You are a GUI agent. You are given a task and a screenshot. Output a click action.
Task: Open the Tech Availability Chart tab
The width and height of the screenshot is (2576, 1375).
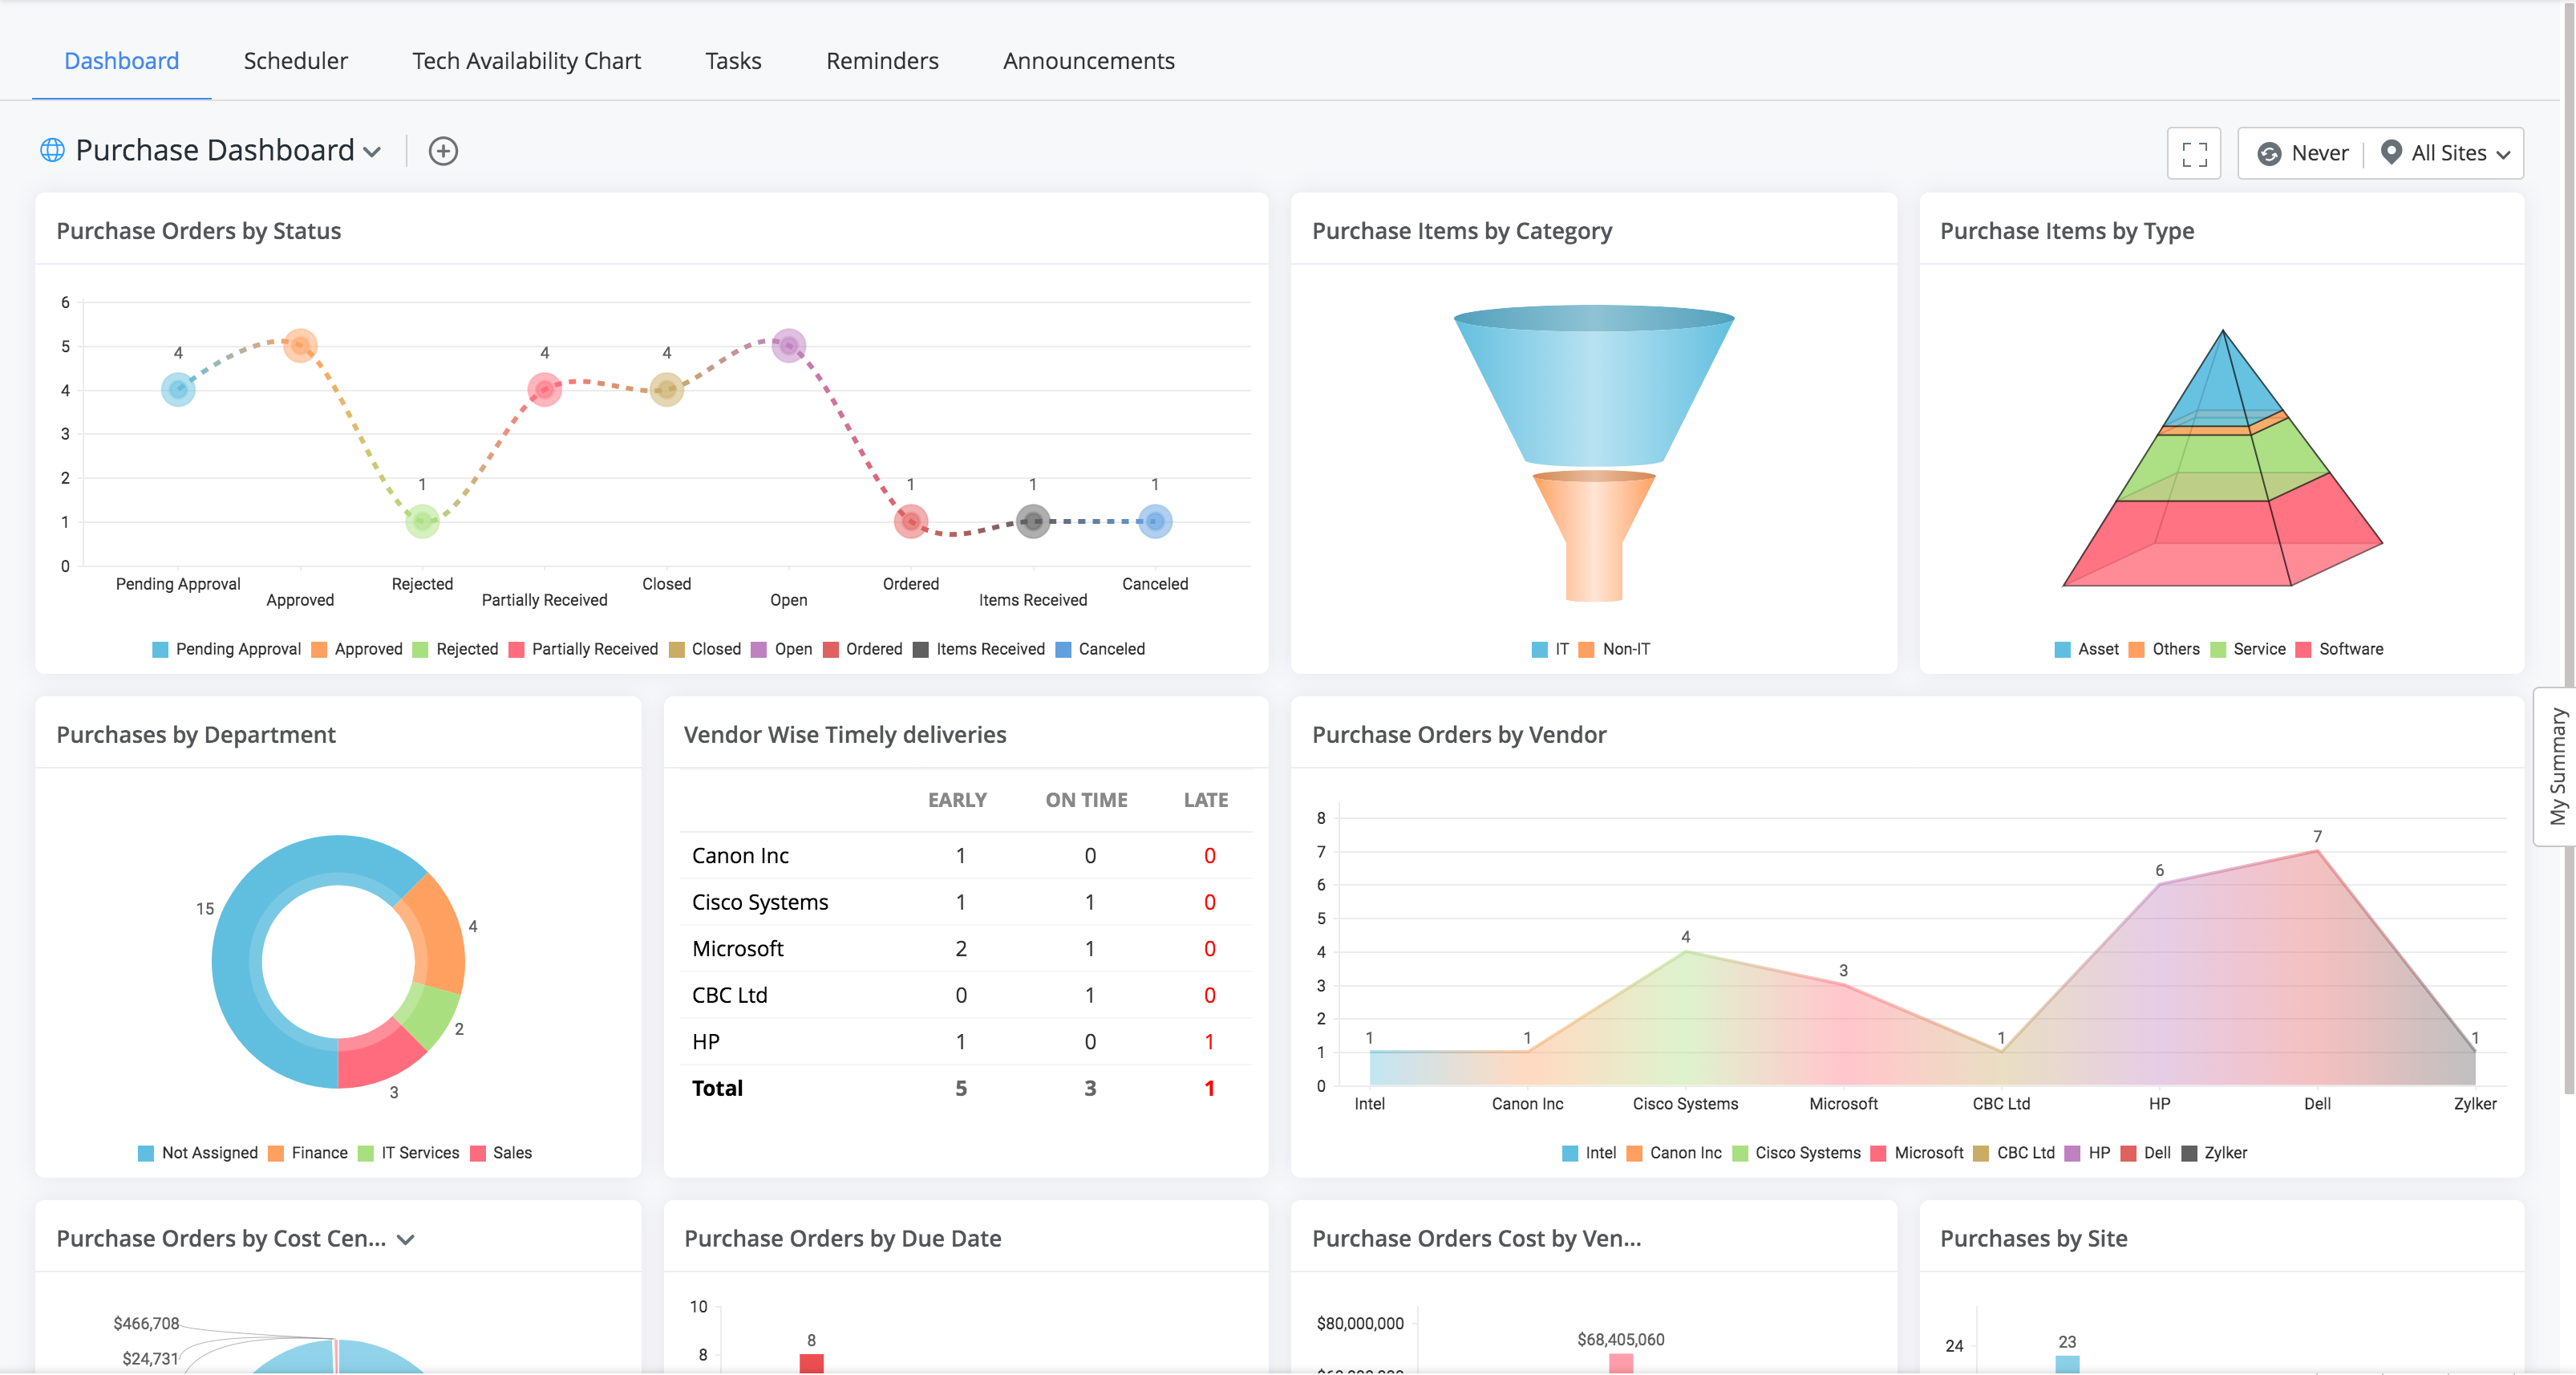tap(526, 61)
